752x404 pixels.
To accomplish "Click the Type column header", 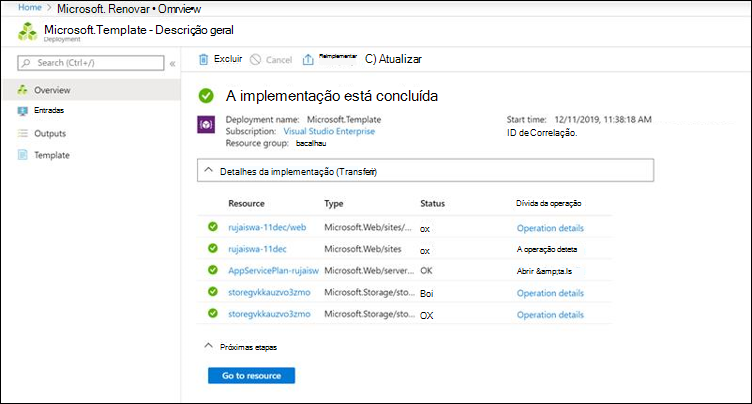I will 334,203.
